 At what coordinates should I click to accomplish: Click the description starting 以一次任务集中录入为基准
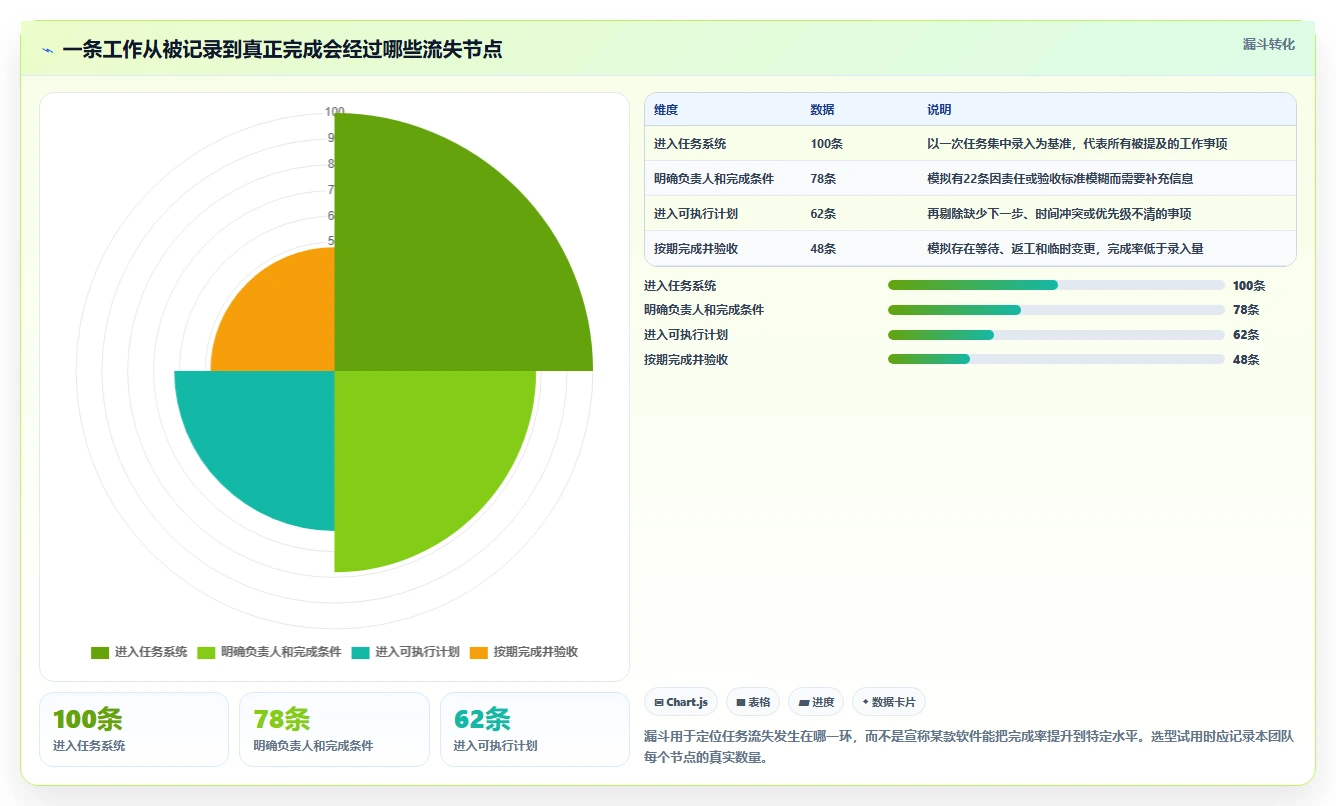tap(1077, 144)
